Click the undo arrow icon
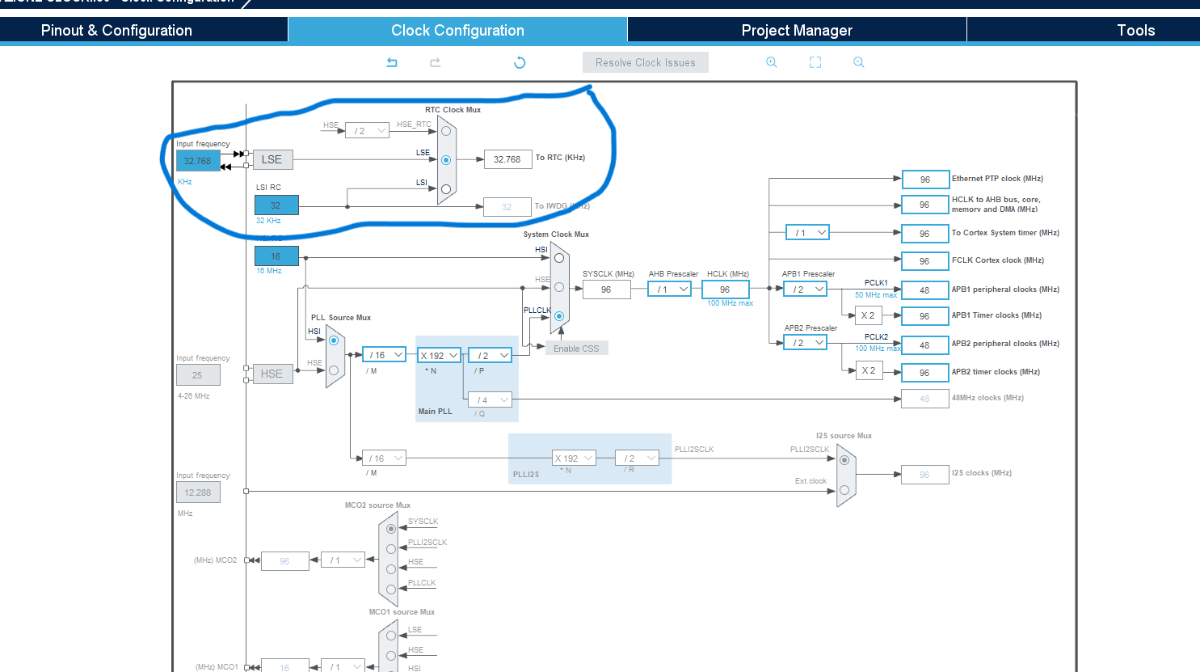 [392, 62]
